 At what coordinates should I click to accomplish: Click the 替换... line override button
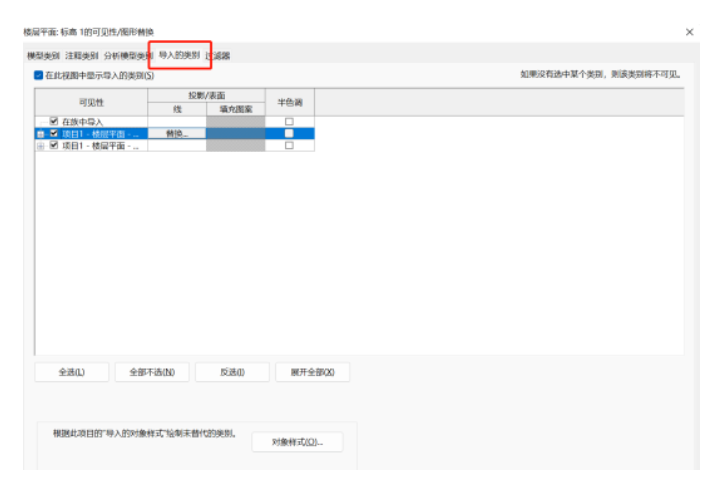coord(177,133)
